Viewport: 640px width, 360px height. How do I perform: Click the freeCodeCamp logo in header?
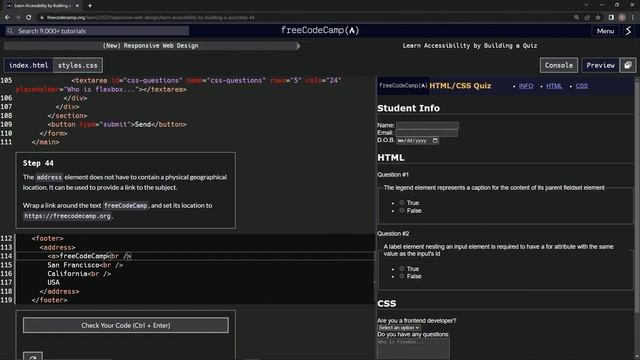coord(320,30)
